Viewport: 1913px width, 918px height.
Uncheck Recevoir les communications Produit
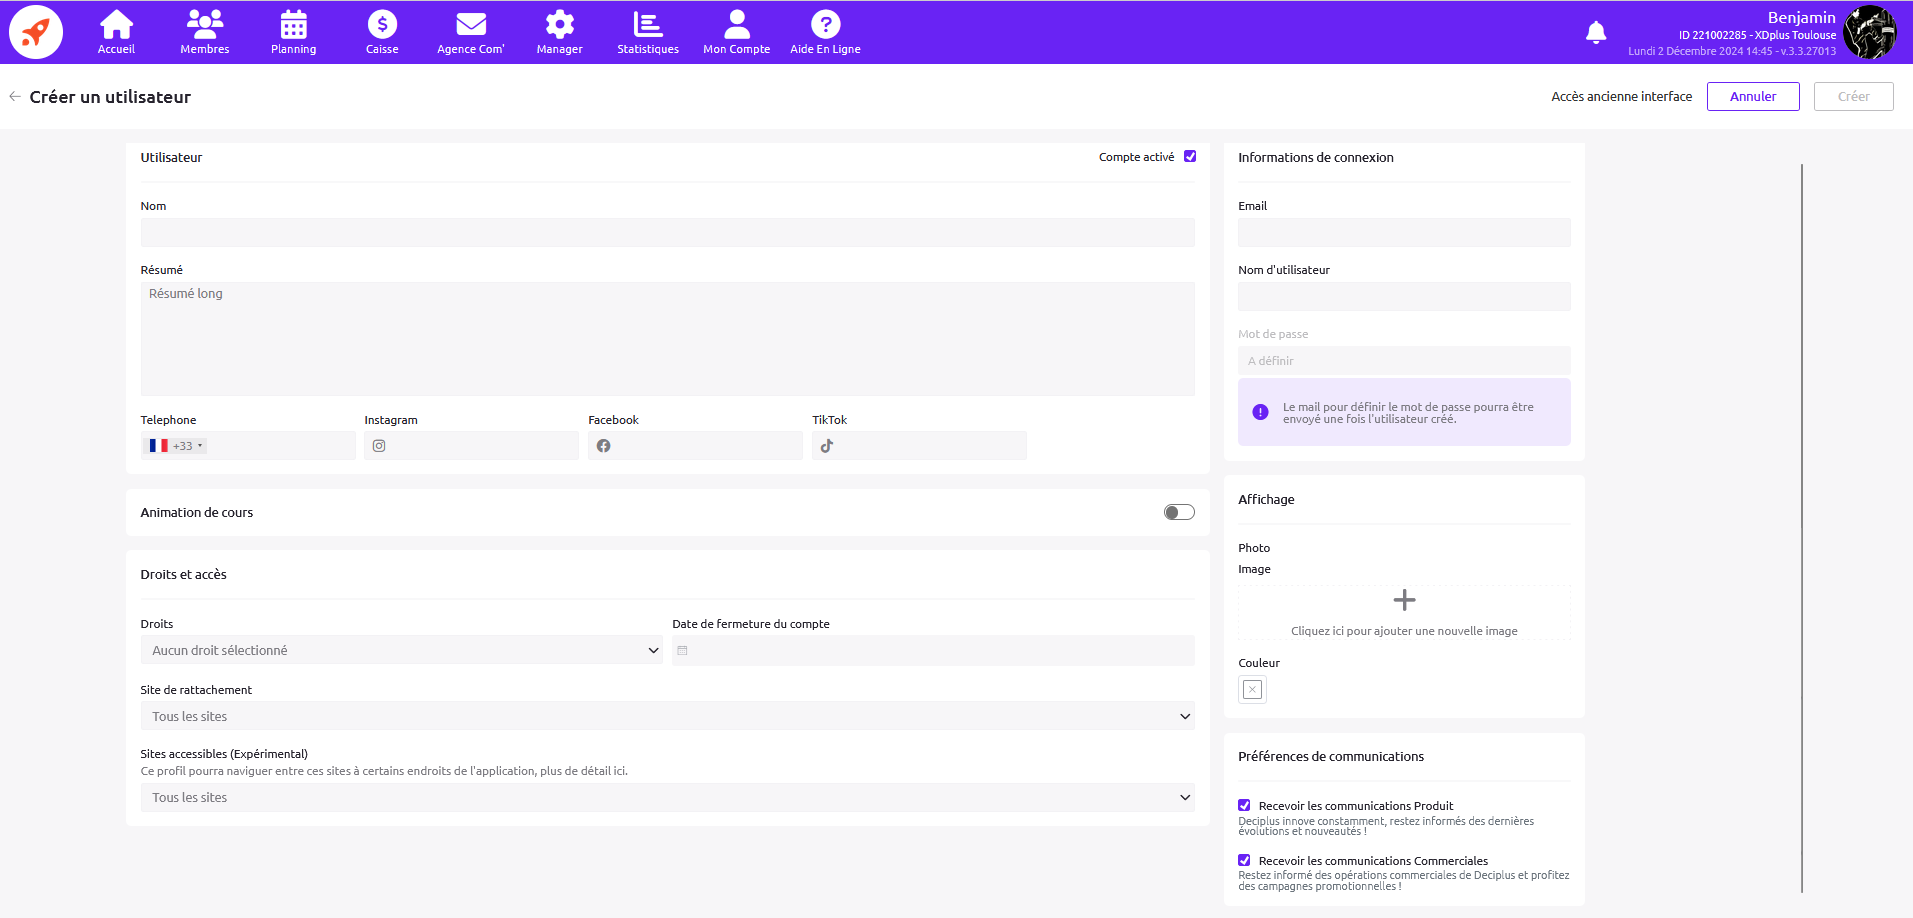(1244, 805)
